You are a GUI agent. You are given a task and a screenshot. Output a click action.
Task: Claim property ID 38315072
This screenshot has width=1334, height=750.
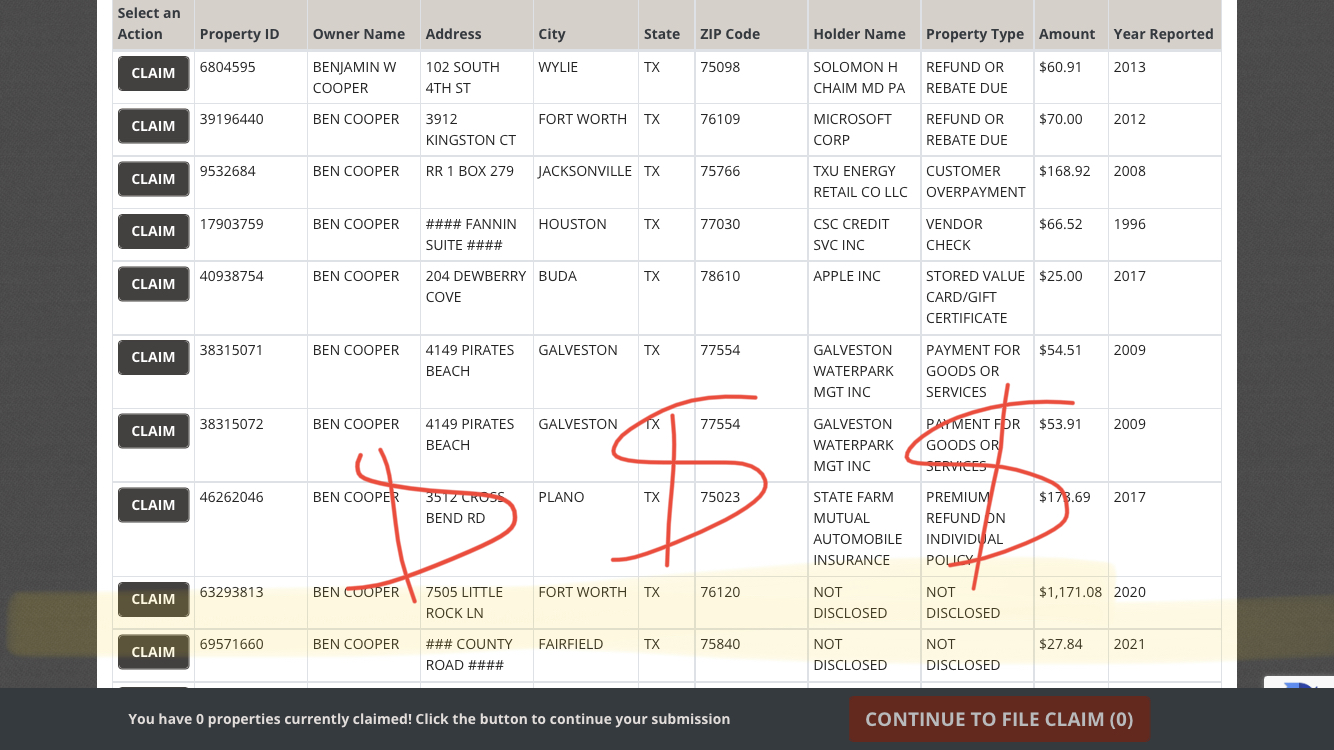pos(153,431)
